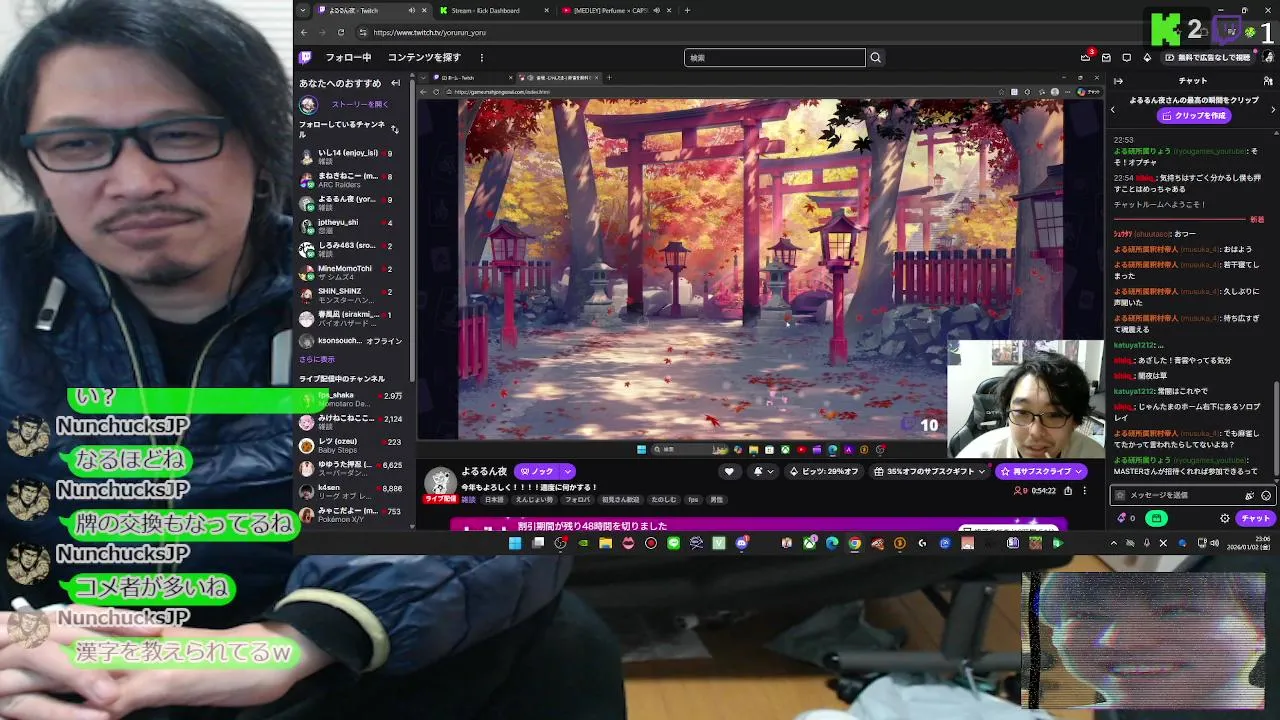Open the コンテンツを探す navigation item
1280x720 pixels.
point(424,58)
